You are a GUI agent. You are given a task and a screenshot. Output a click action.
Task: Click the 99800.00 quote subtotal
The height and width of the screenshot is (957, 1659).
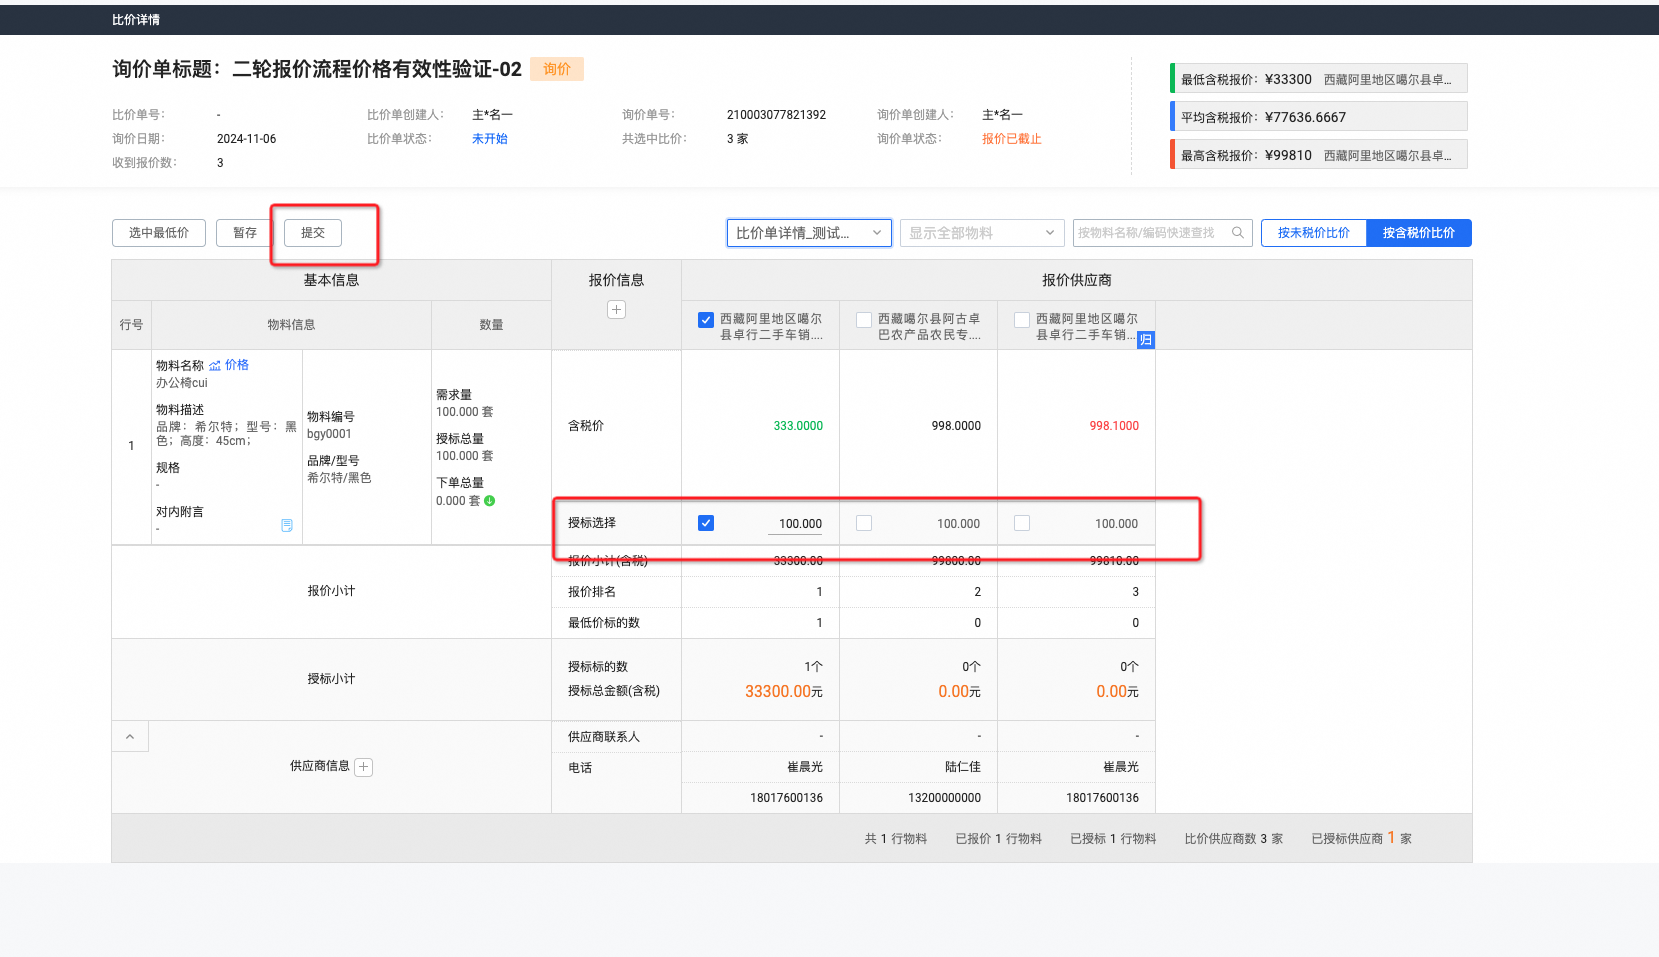pyautogui.click(x=956, y=561)
